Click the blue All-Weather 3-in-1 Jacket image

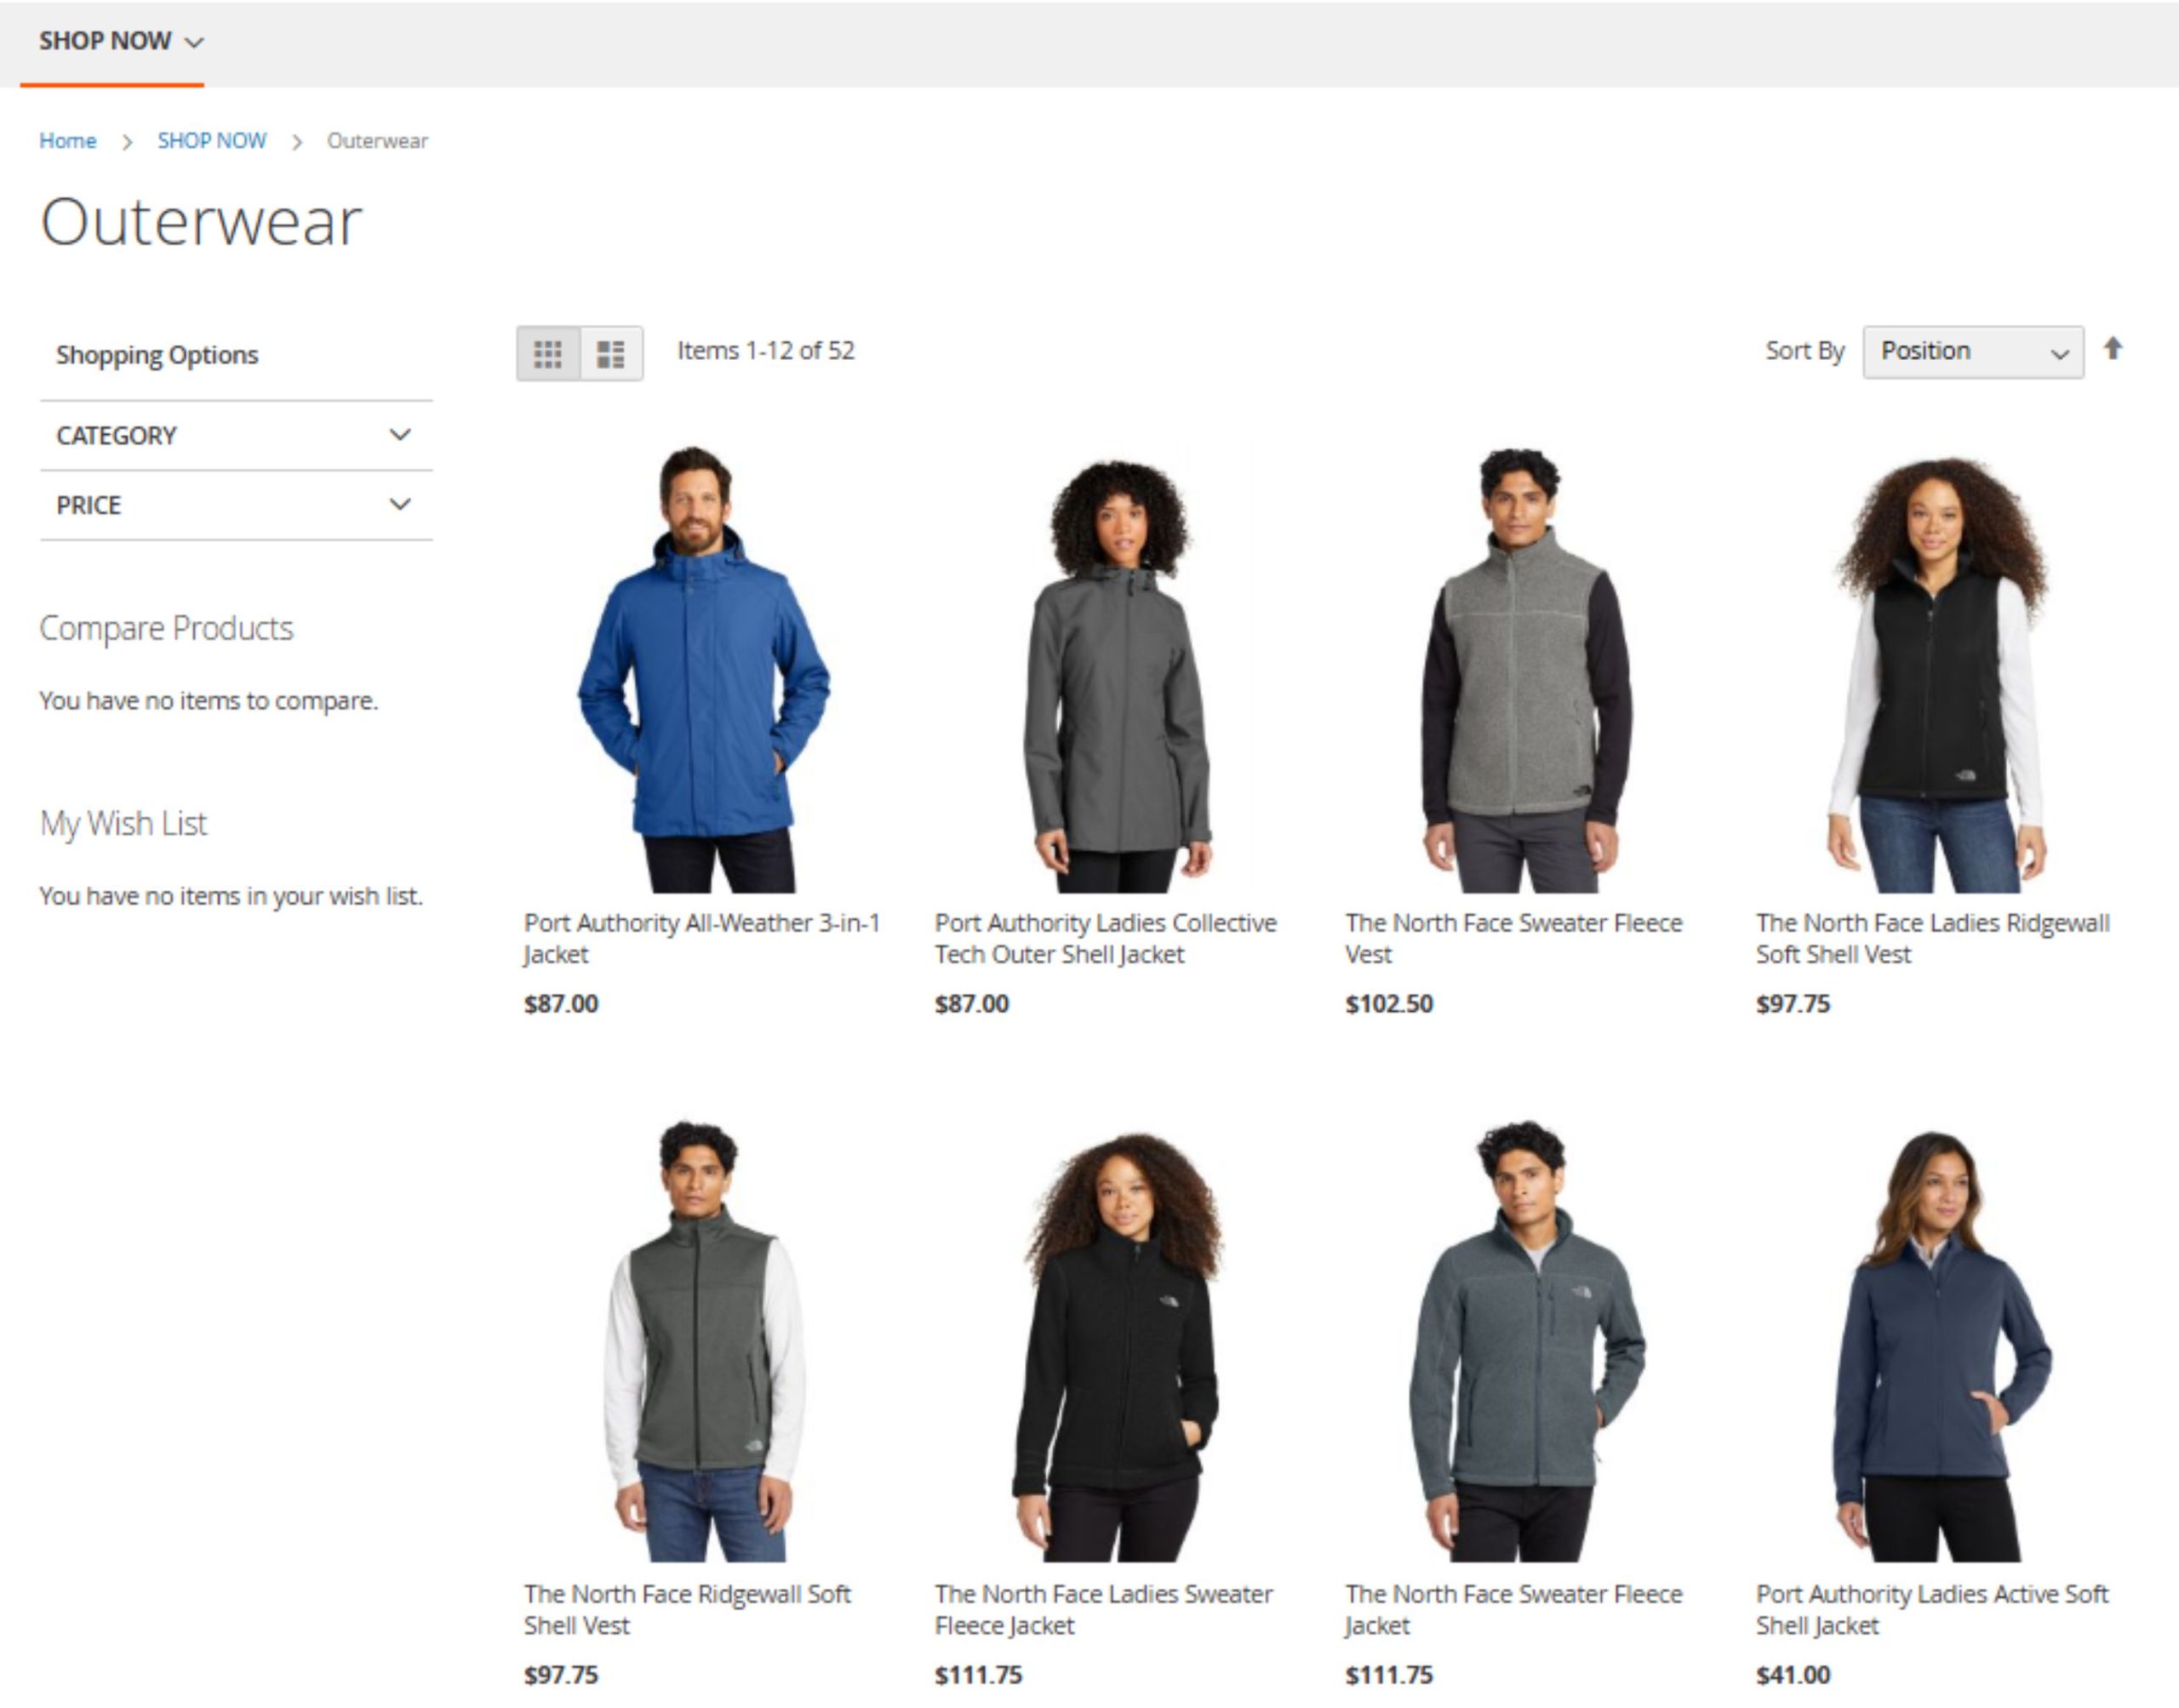pos(703,669)
